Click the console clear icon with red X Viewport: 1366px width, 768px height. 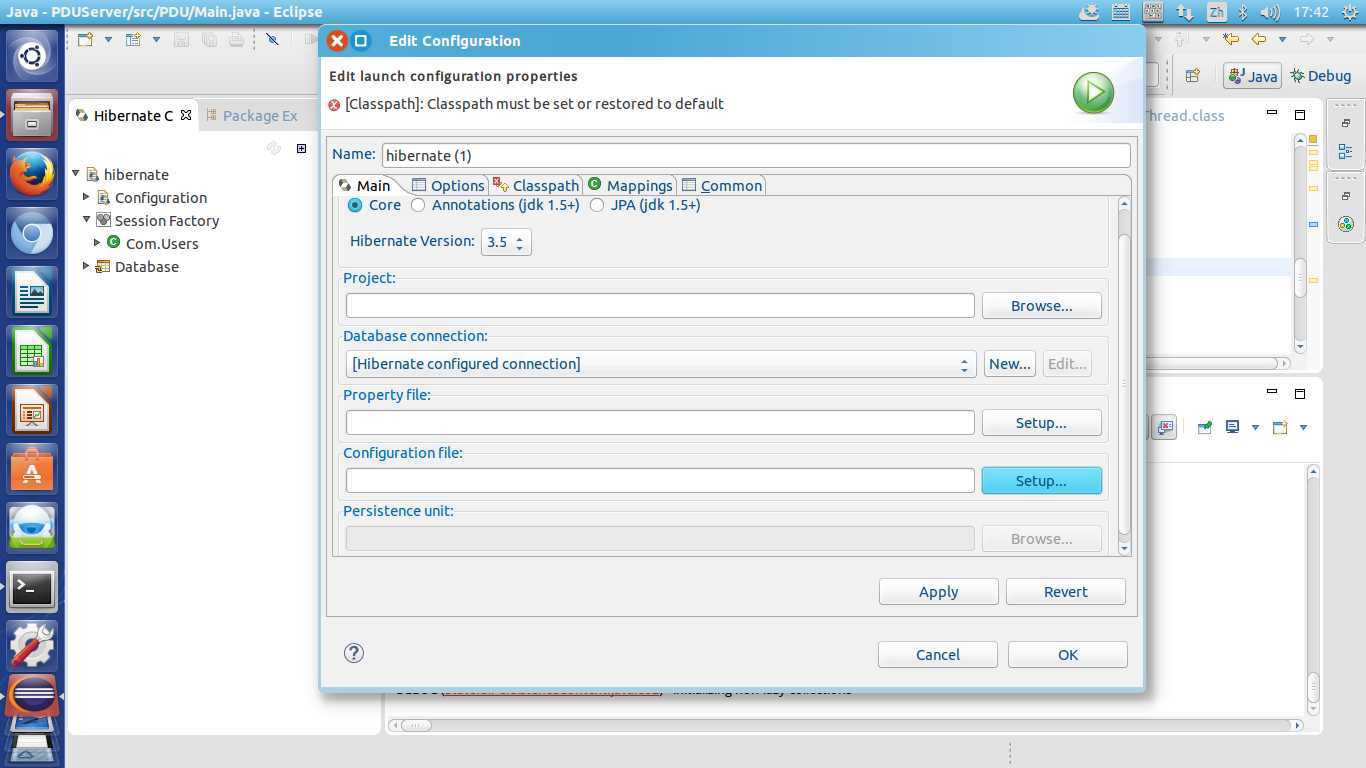tap(1164, 427)
